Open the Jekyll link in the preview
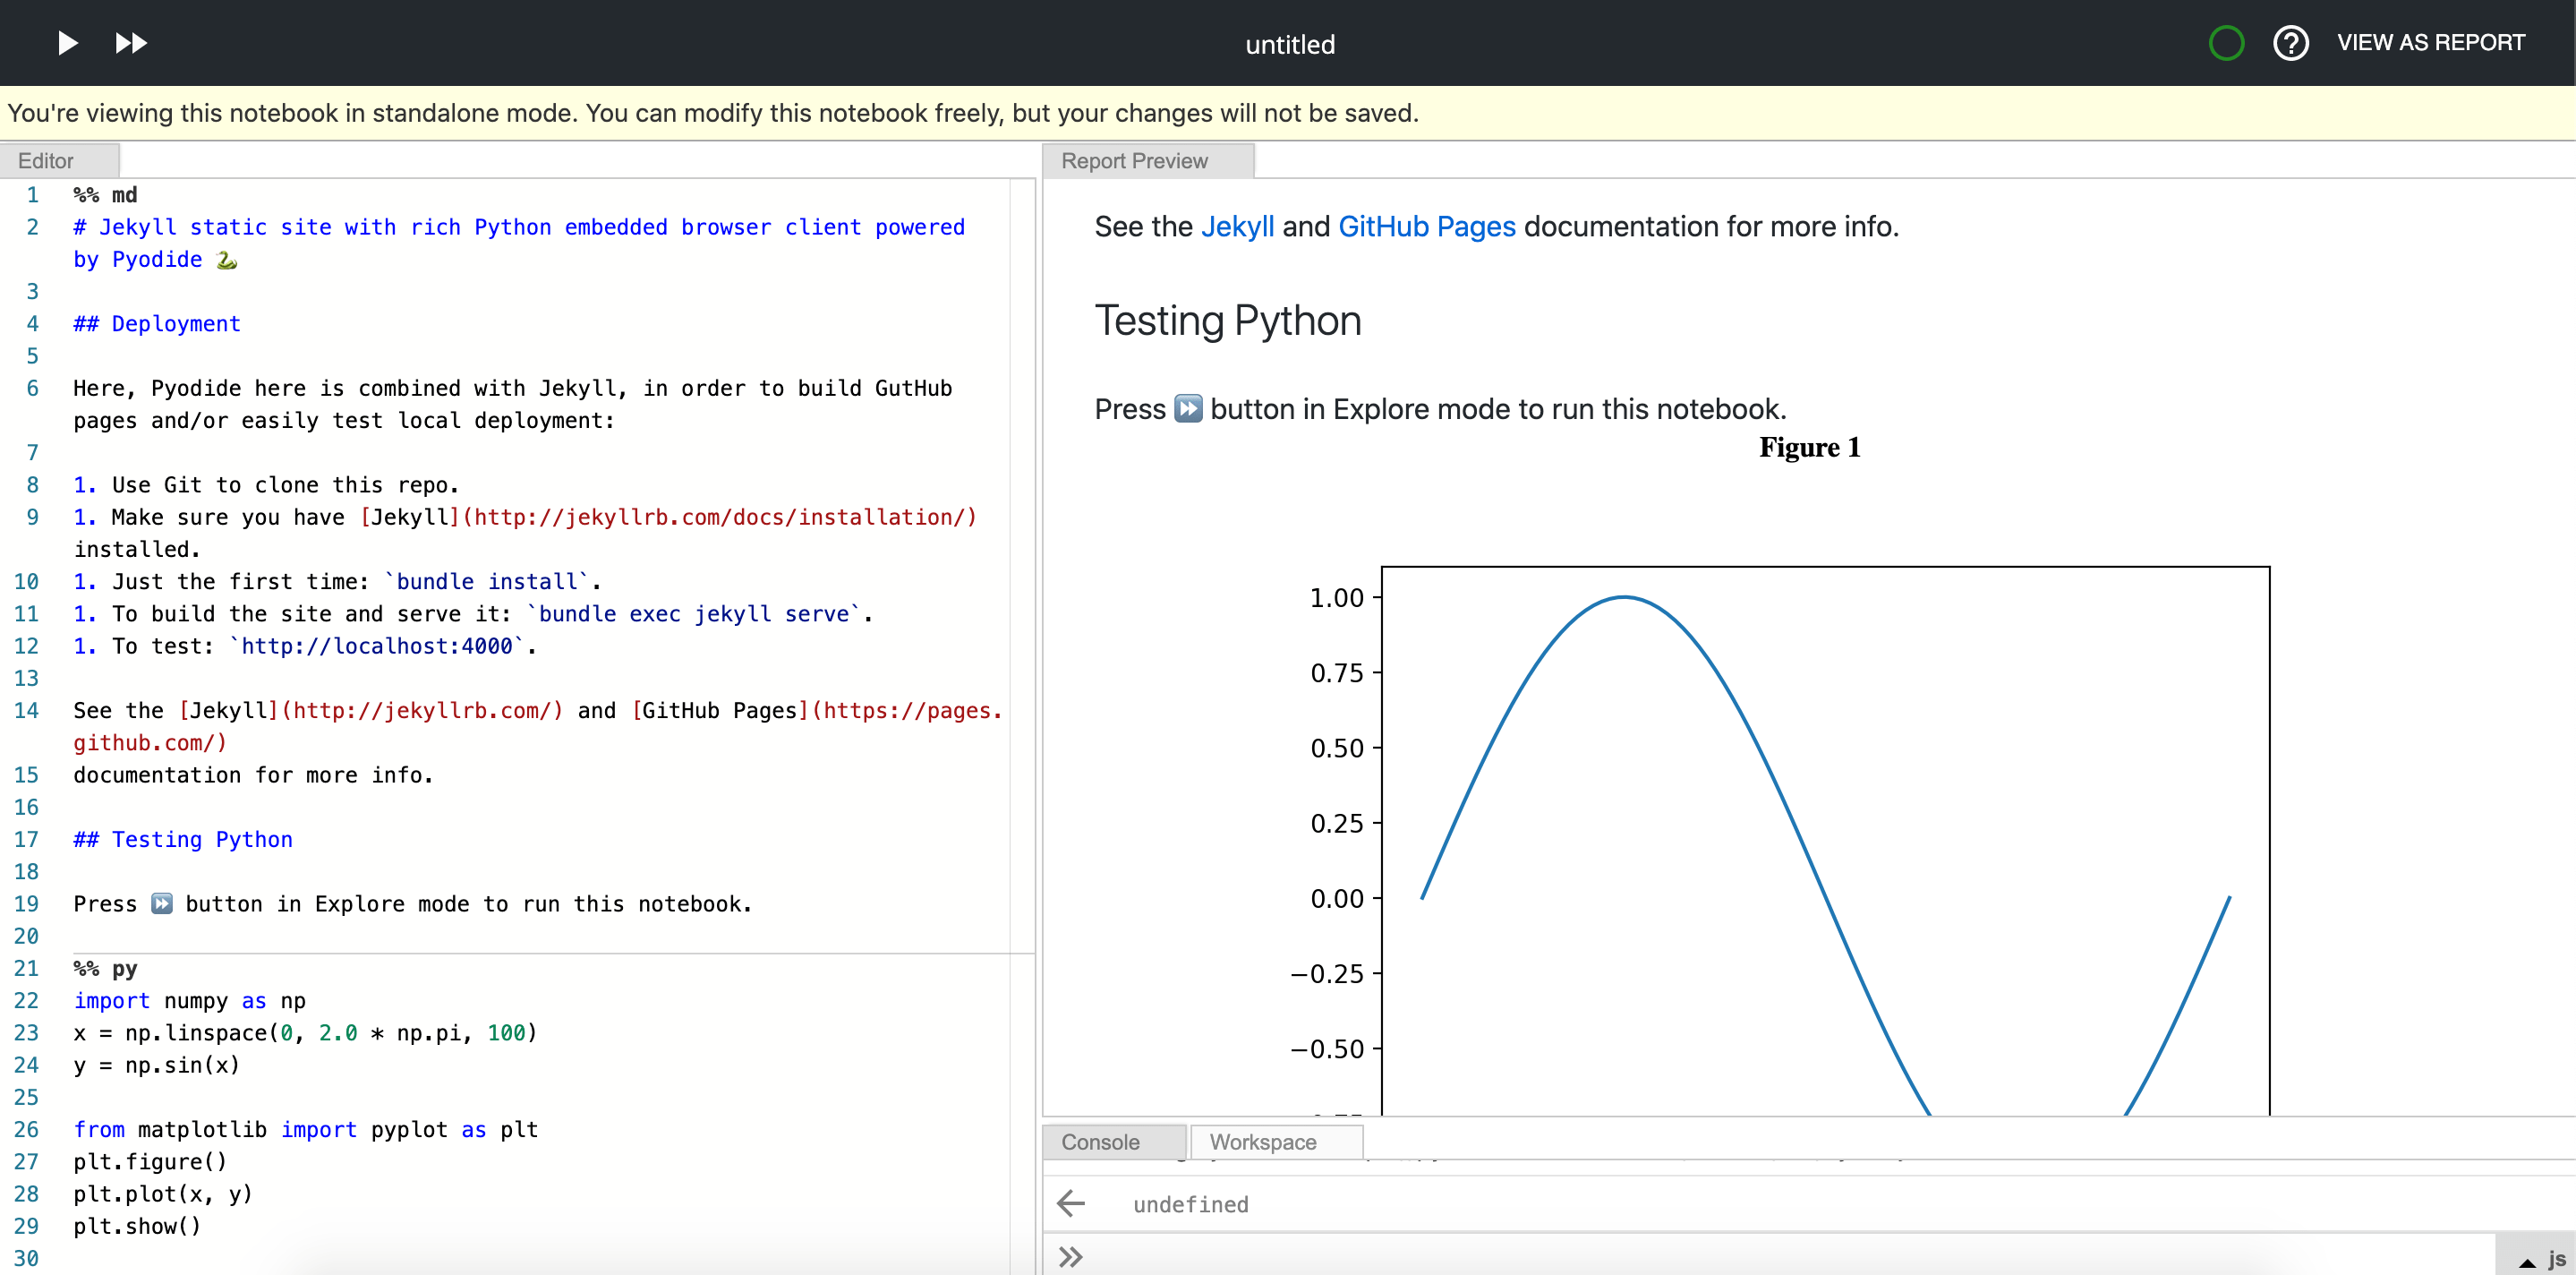 pos(1237,226)
